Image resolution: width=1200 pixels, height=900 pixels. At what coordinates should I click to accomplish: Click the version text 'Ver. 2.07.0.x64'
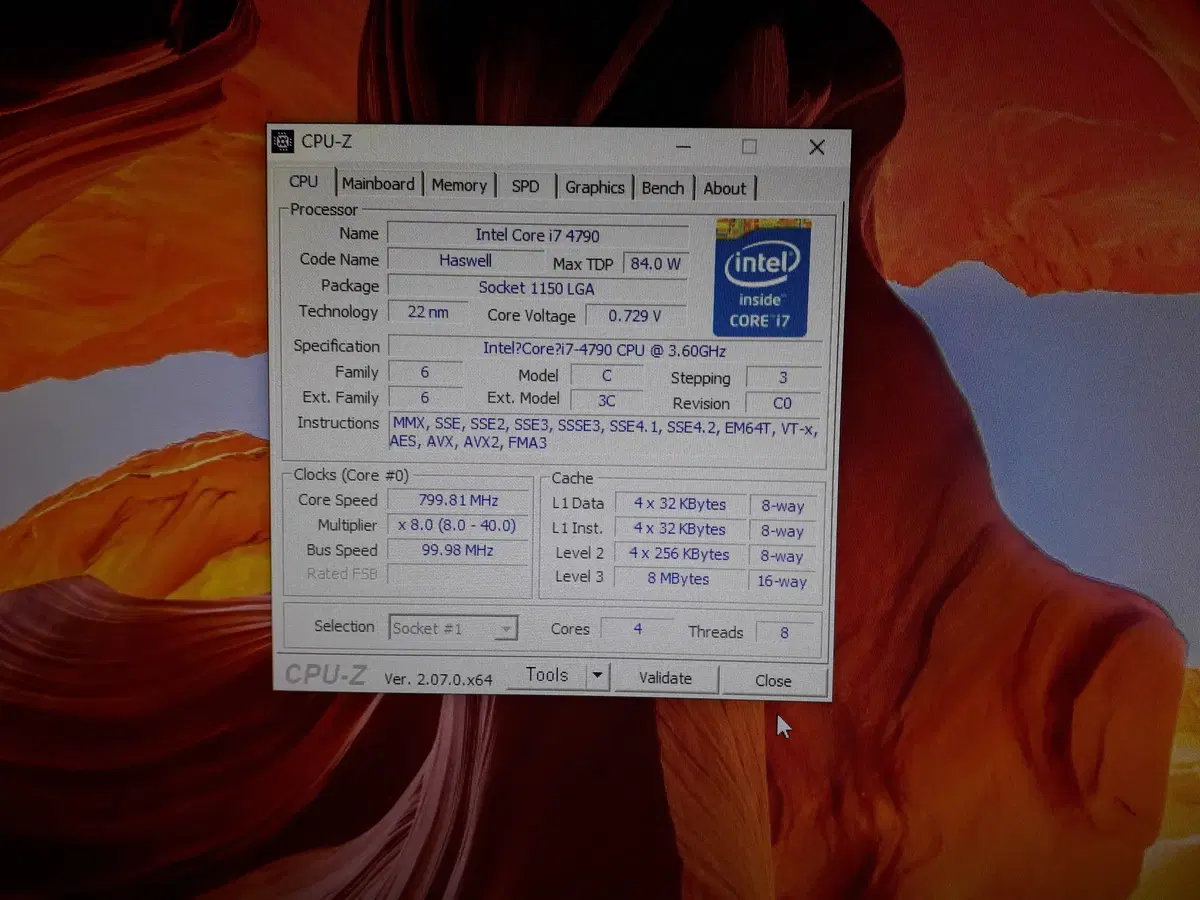438,679
